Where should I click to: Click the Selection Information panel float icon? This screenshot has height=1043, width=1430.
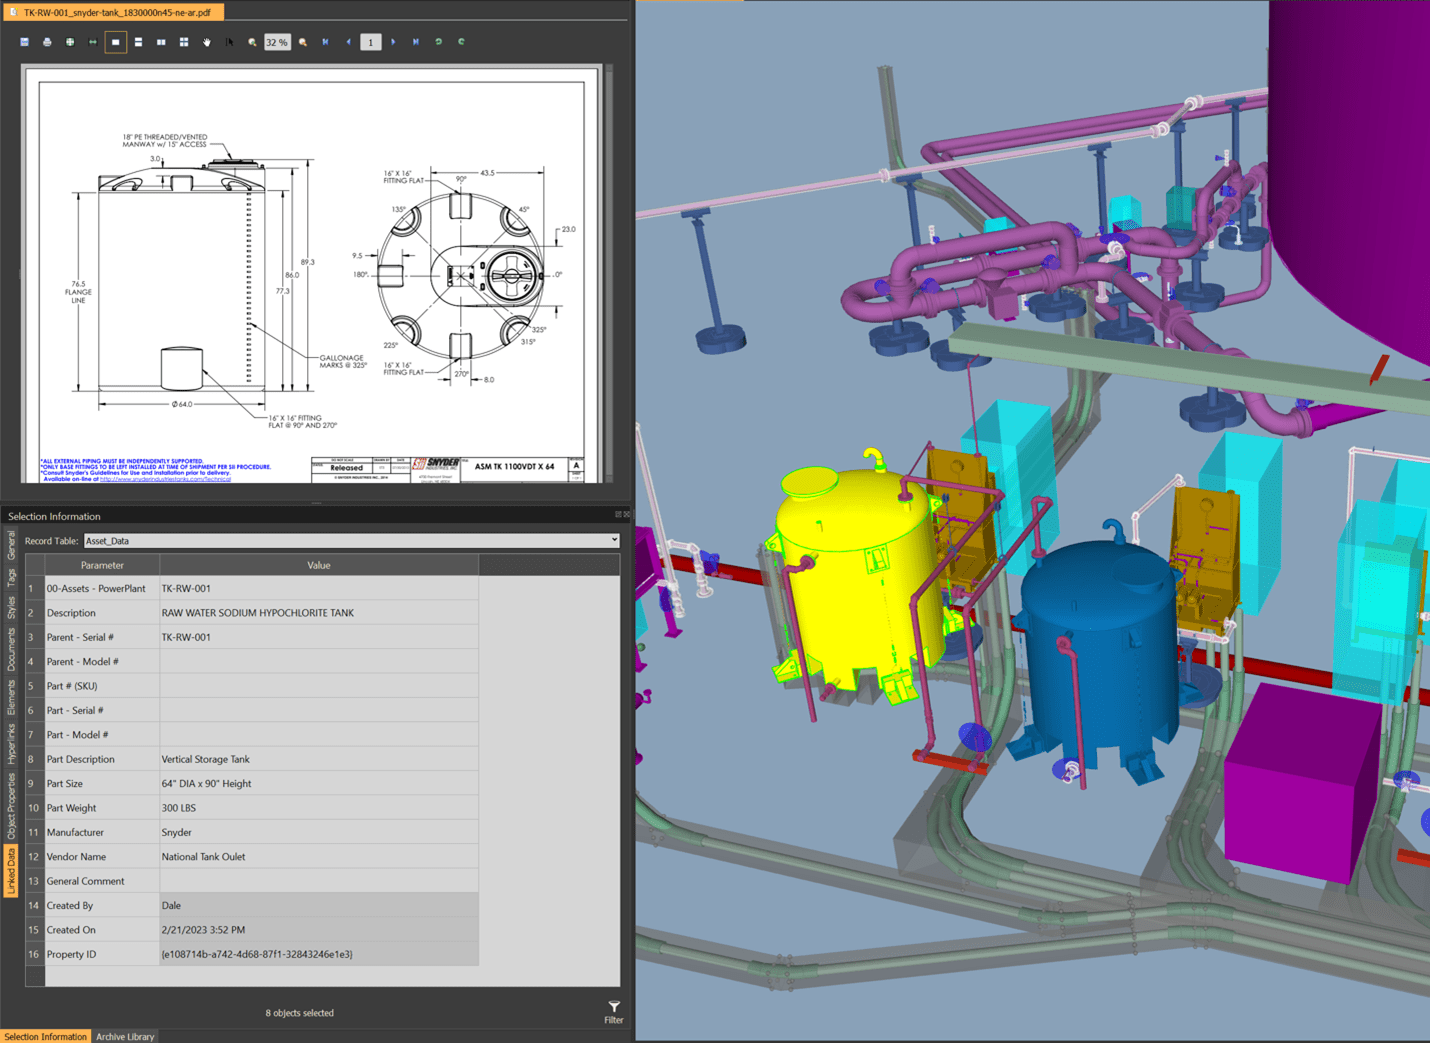[618, 515]
